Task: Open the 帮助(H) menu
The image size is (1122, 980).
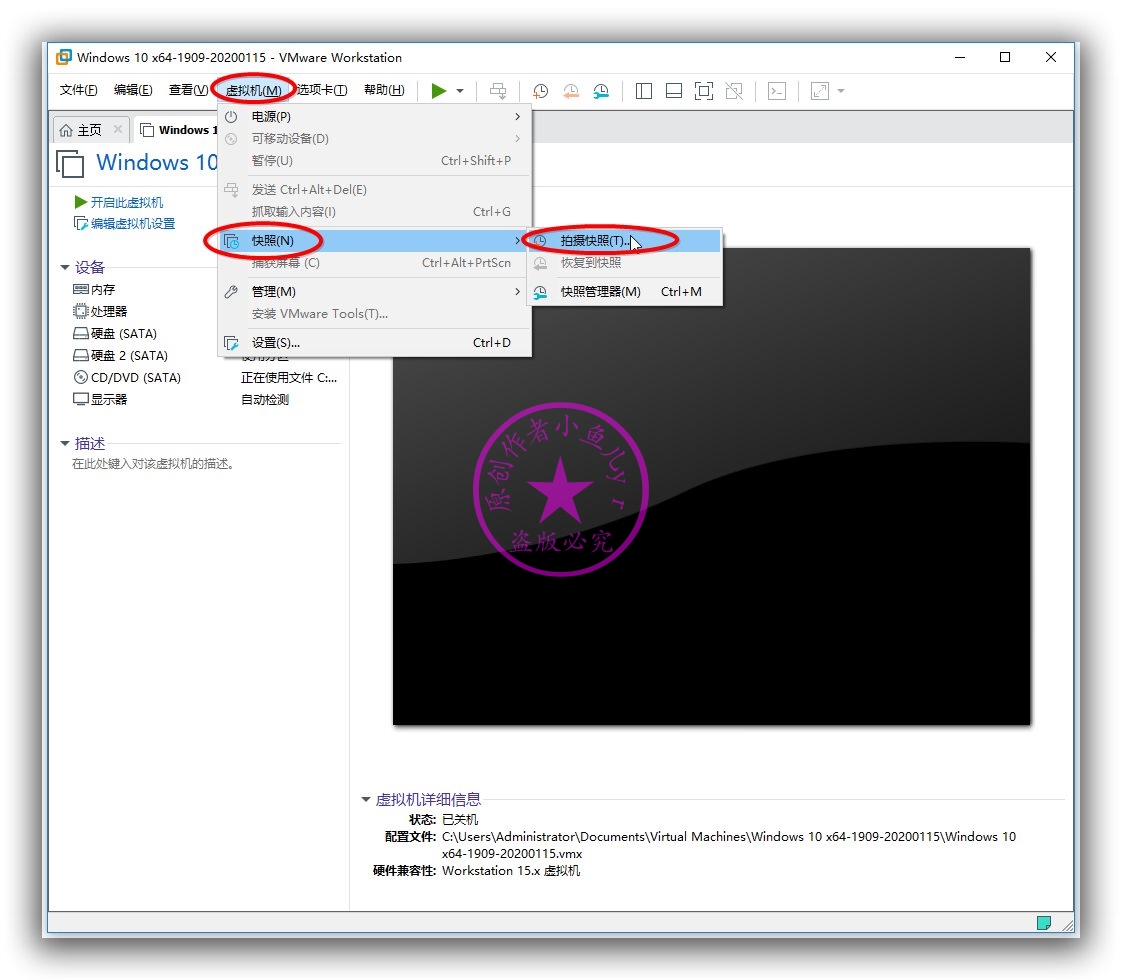Action: [x=384, y=90]
